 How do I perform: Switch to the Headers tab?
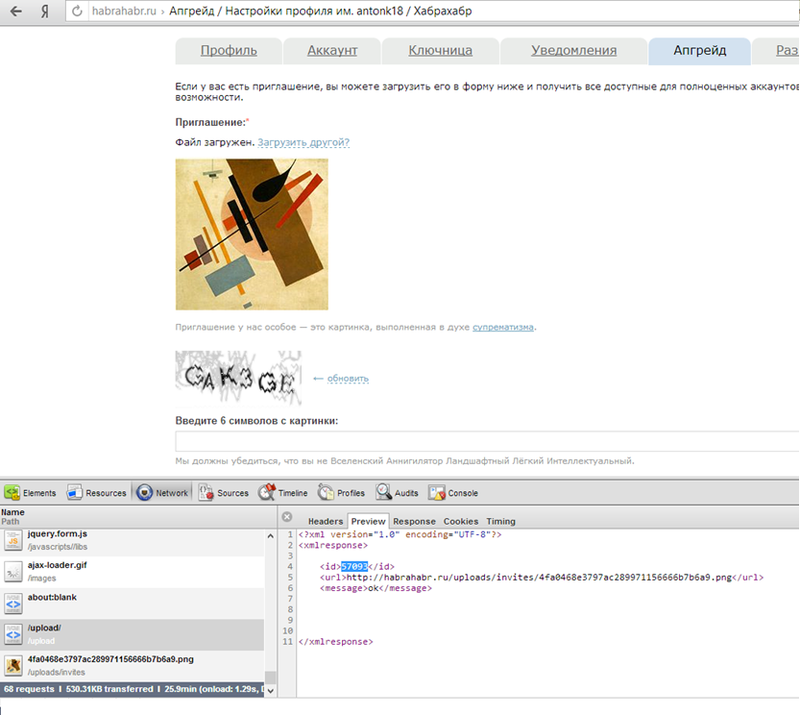click(326, 521)
